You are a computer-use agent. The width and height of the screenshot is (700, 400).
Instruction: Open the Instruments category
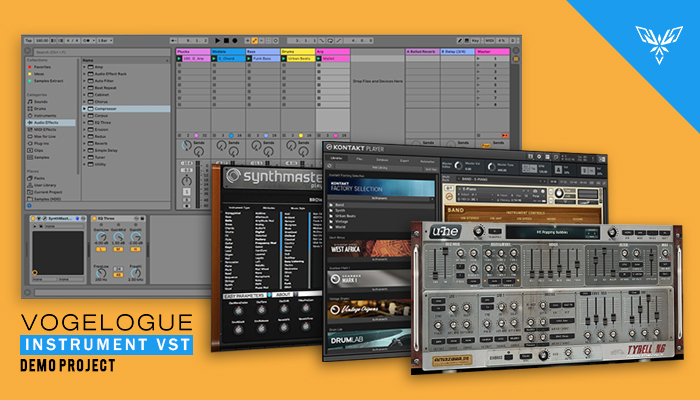42,115
